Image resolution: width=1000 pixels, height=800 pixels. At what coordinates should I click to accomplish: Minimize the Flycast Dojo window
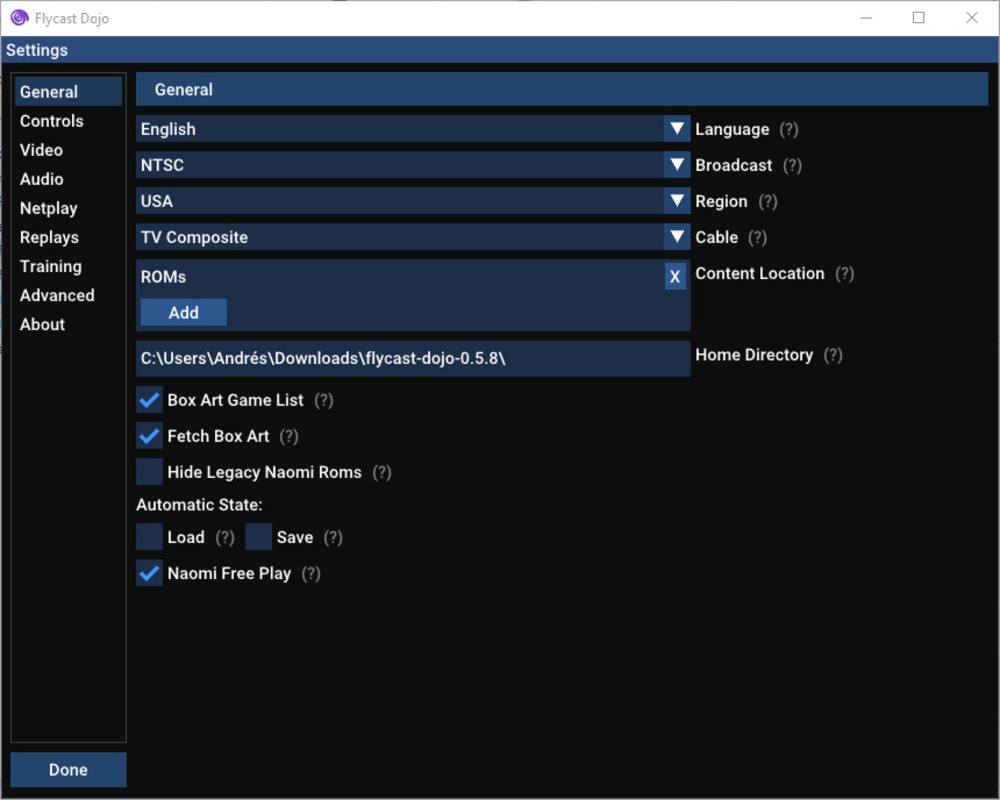click(x=865, y=18)
